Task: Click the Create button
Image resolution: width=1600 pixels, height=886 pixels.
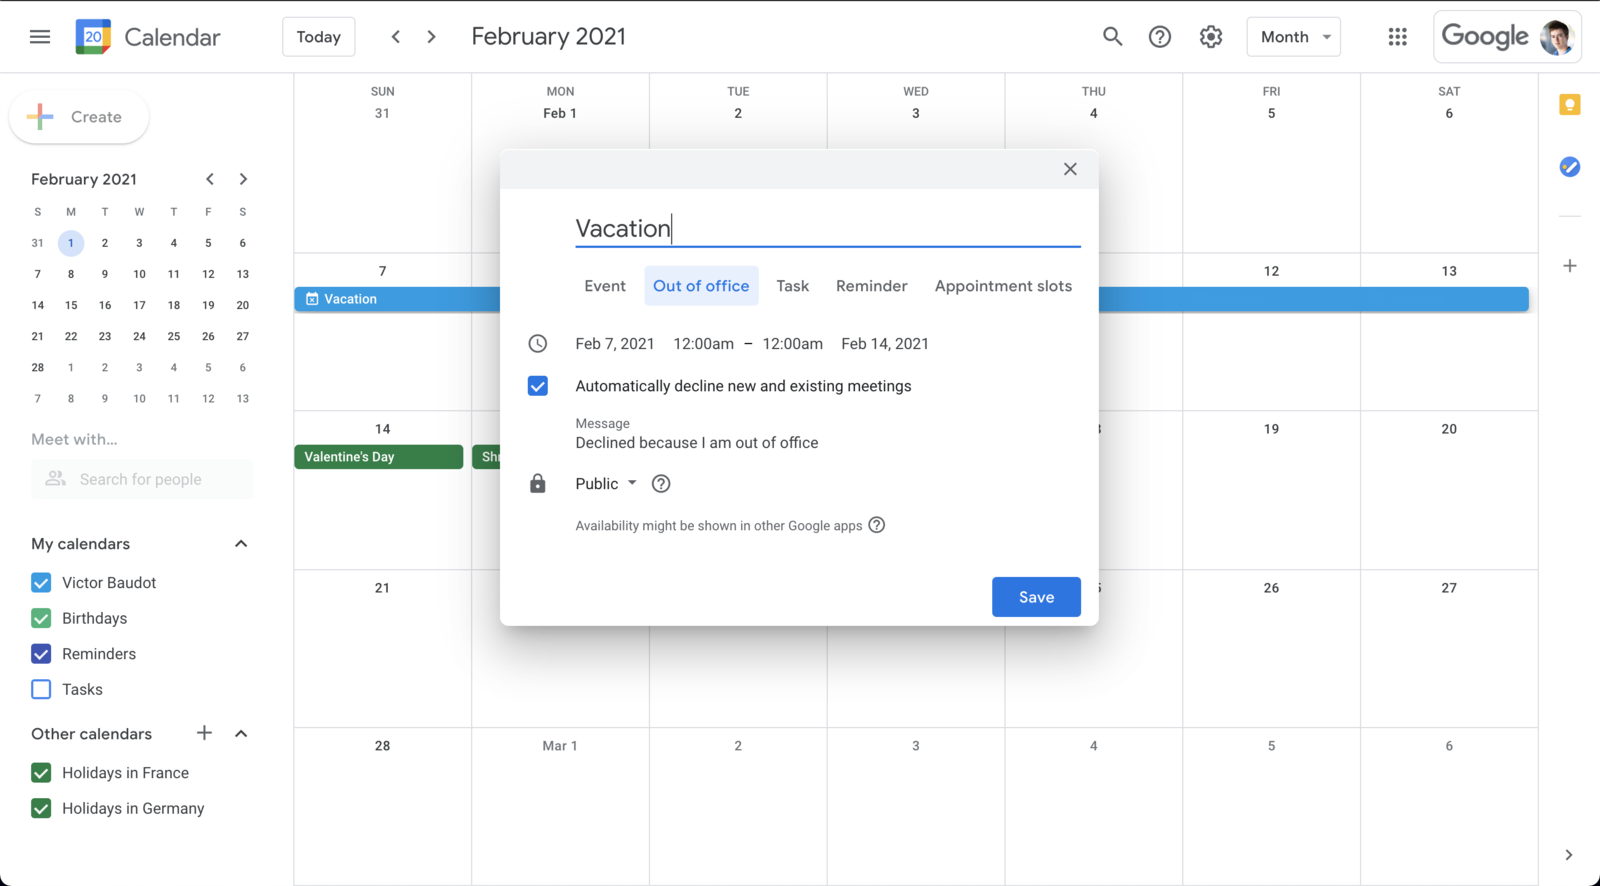Action: (x=79, y=117)
